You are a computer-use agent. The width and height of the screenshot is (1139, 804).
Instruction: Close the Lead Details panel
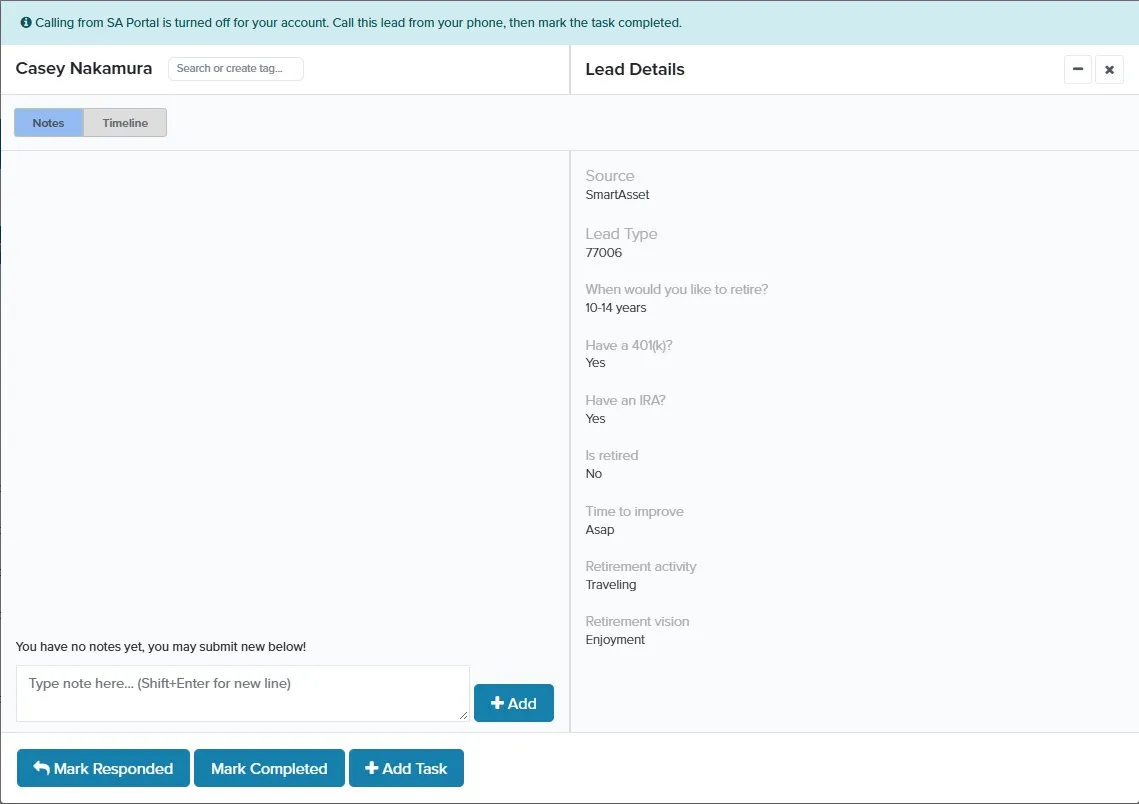1109,70
